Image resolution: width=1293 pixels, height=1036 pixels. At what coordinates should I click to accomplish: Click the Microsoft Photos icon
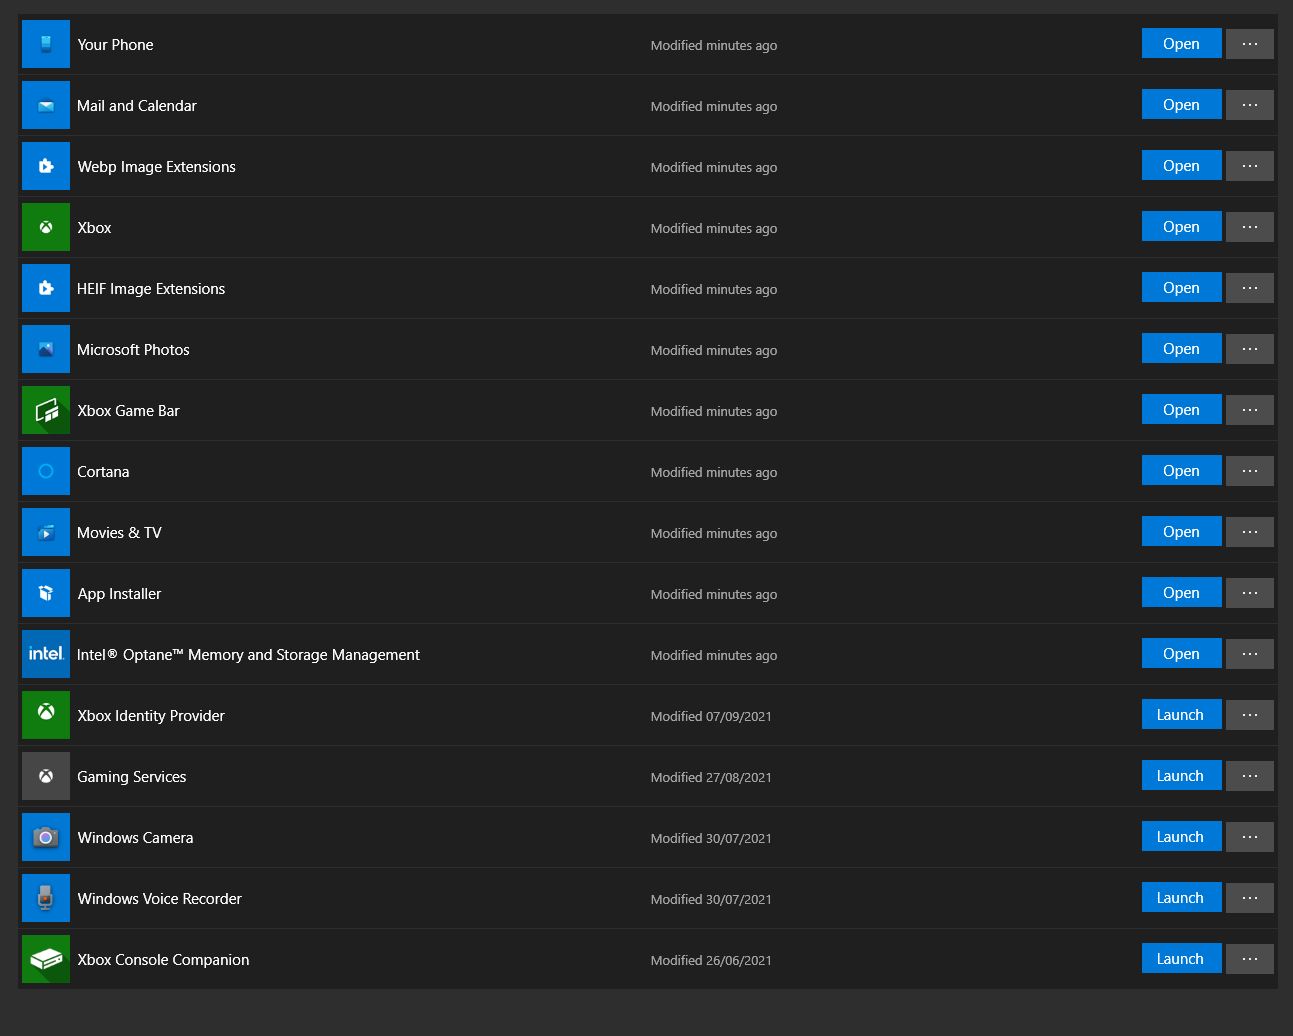coord(46,350)
